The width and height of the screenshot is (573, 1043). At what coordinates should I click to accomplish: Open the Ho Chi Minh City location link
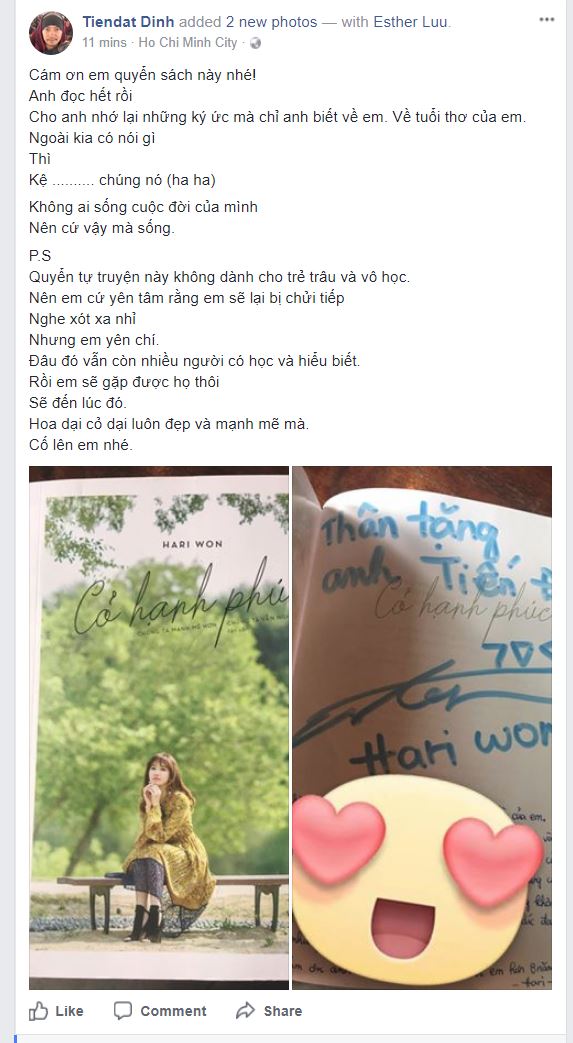[x=188, y=43]
